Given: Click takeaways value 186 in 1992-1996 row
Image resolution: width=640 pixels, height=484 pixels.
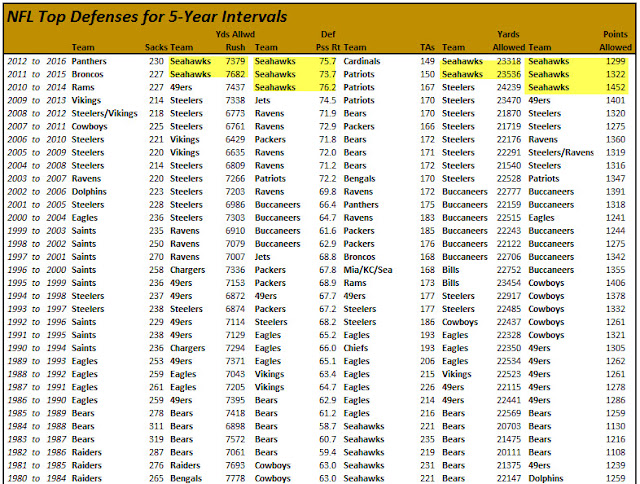Looking at the screenshot, I should [427, 322].
